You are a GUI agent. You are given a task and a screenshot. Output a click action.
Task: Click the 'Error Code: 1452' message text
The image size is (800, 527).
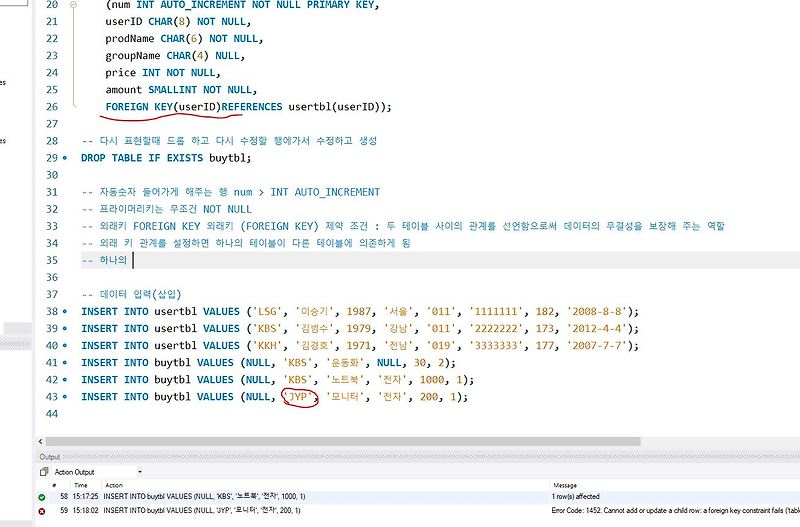coord(676,510)
